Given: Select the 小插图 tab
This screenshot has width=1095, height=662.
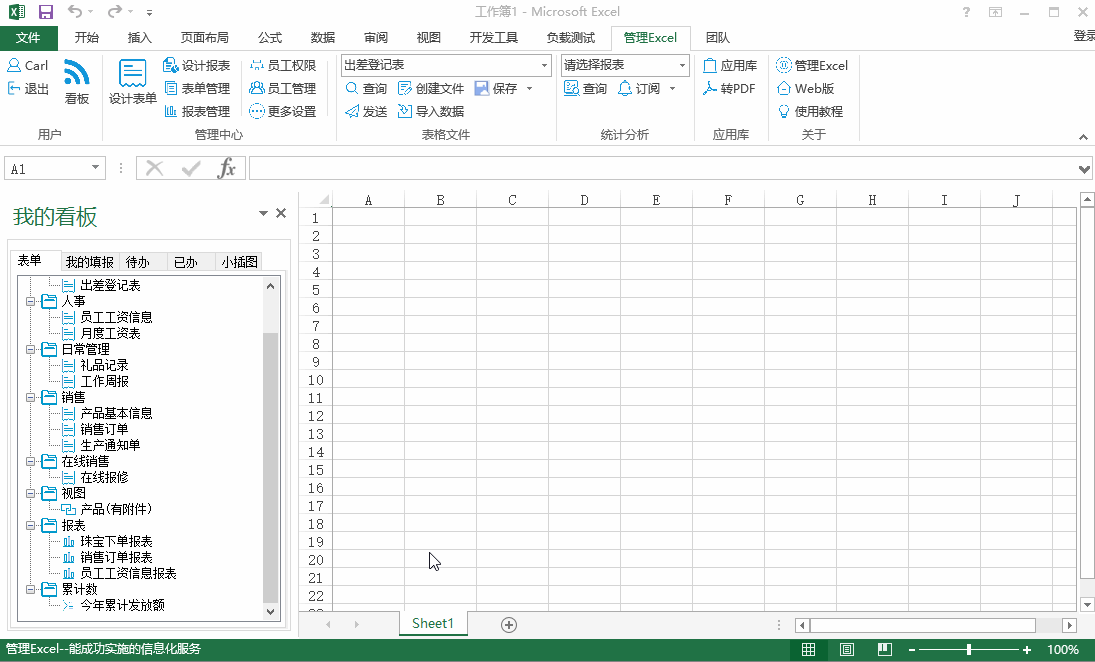Looking at the screenshot, I should click(x=240, y=262).
